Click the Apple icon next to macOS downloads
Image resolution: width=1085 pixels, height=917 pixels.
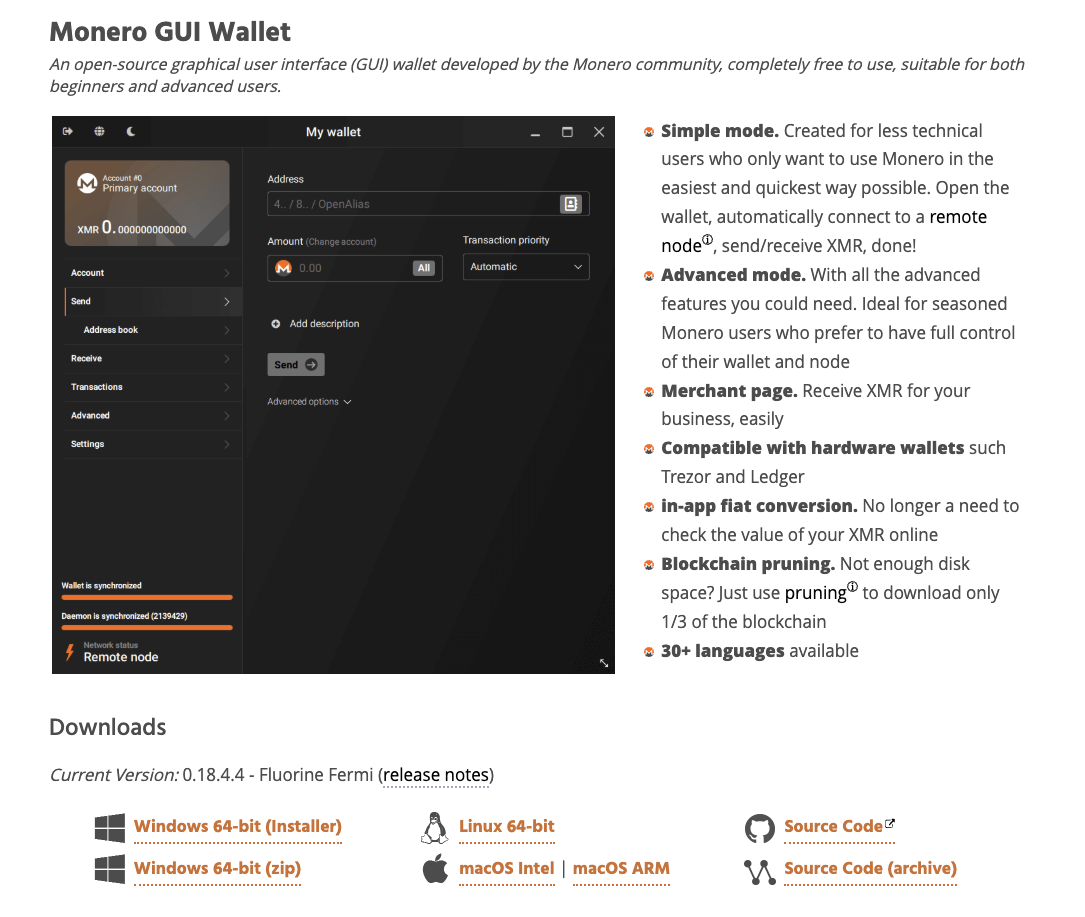pyautogui.click(x=434, y=869)
